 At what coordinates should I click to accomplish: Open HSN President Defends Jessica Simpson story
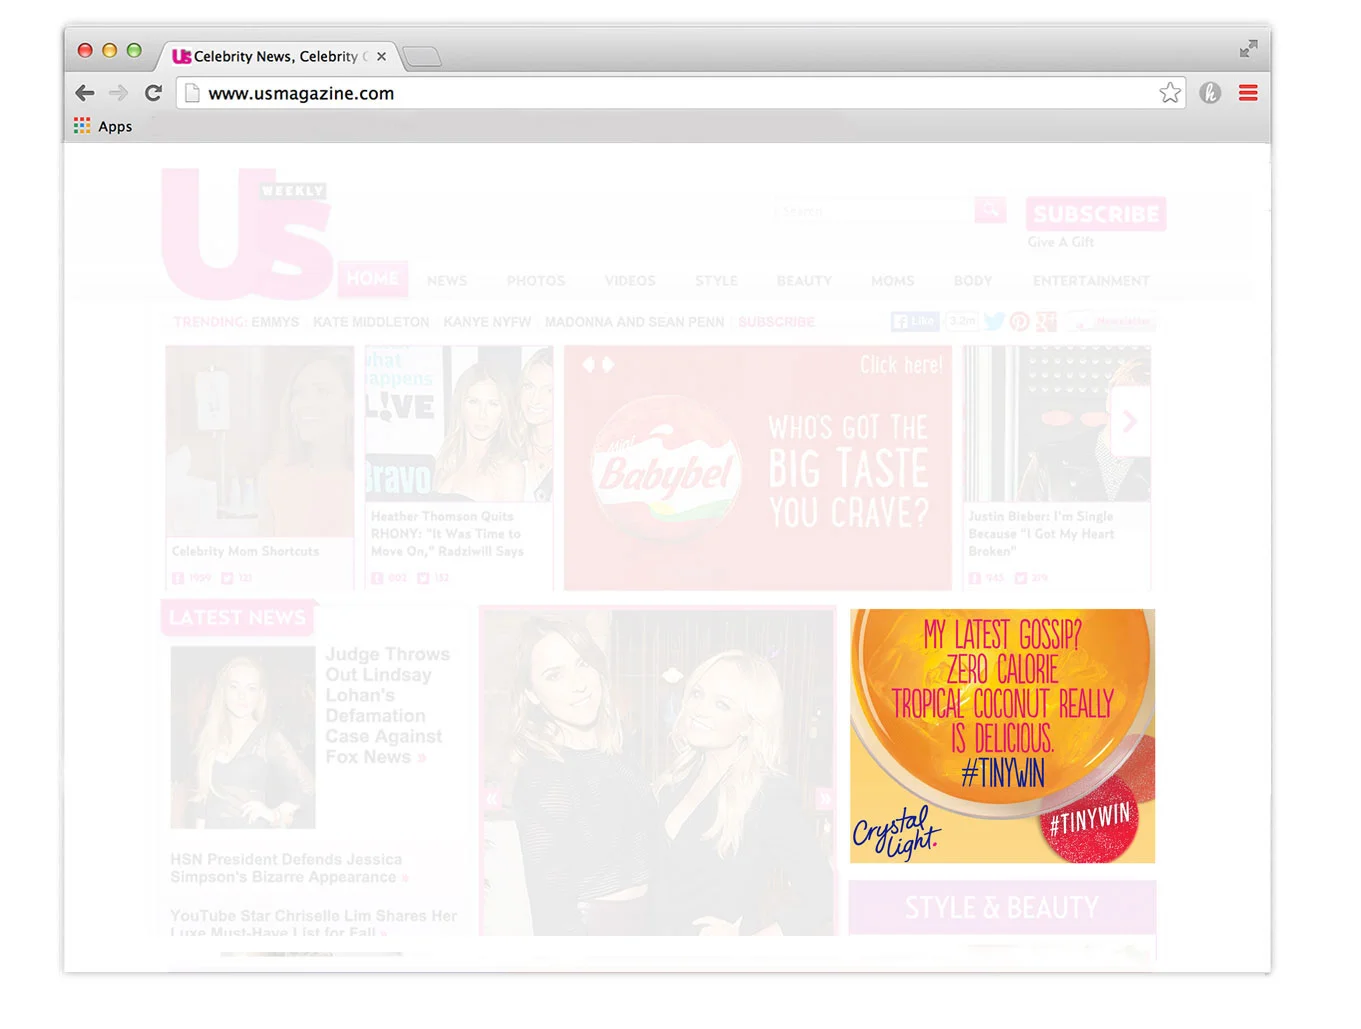click(x=288, y=868)
